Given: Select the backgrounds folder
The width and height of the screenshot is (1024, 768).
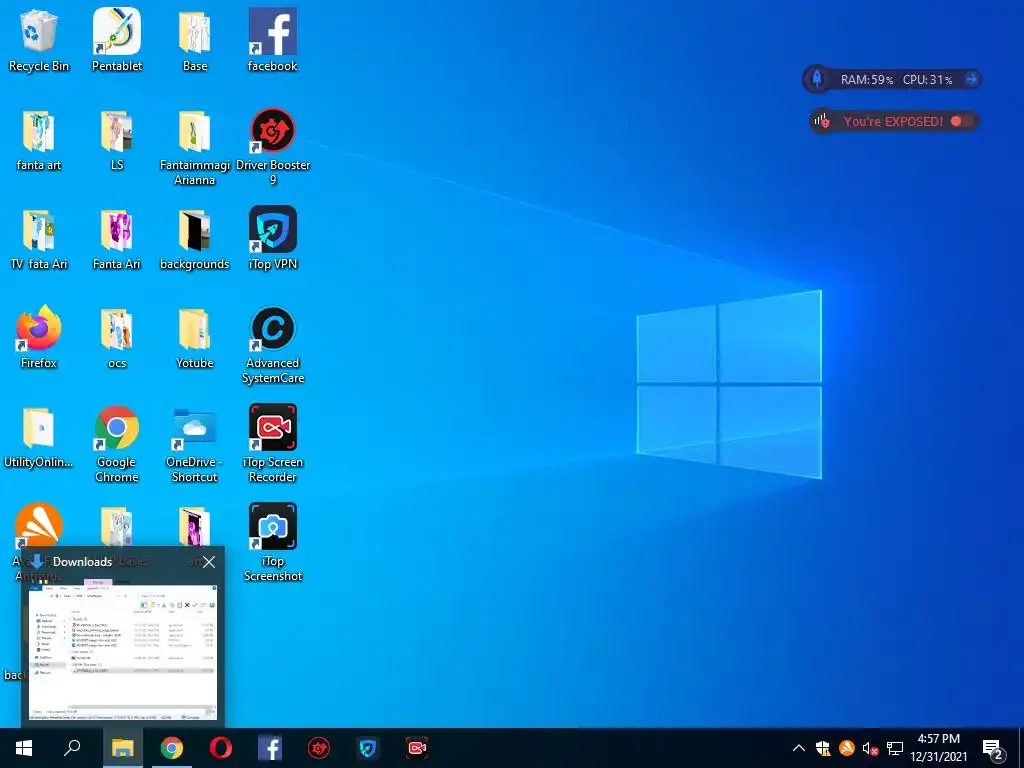Looking at the screenshot, I should pyautogui.click(x=195, y=239).
